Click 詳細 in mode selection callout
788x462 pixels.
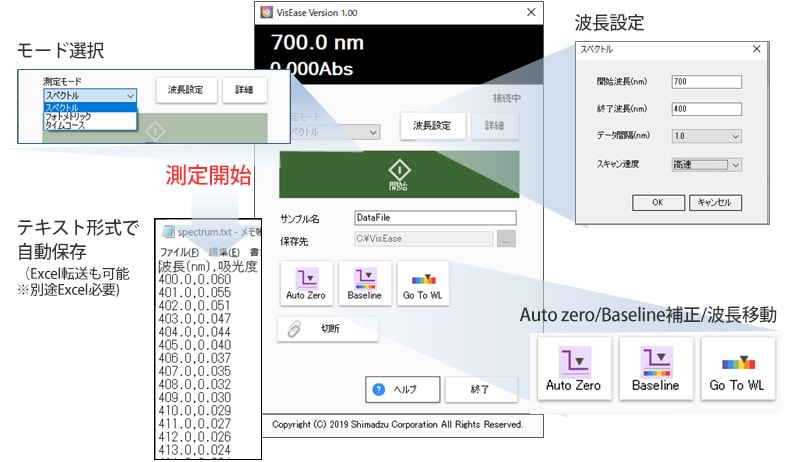tap(244, 90)
